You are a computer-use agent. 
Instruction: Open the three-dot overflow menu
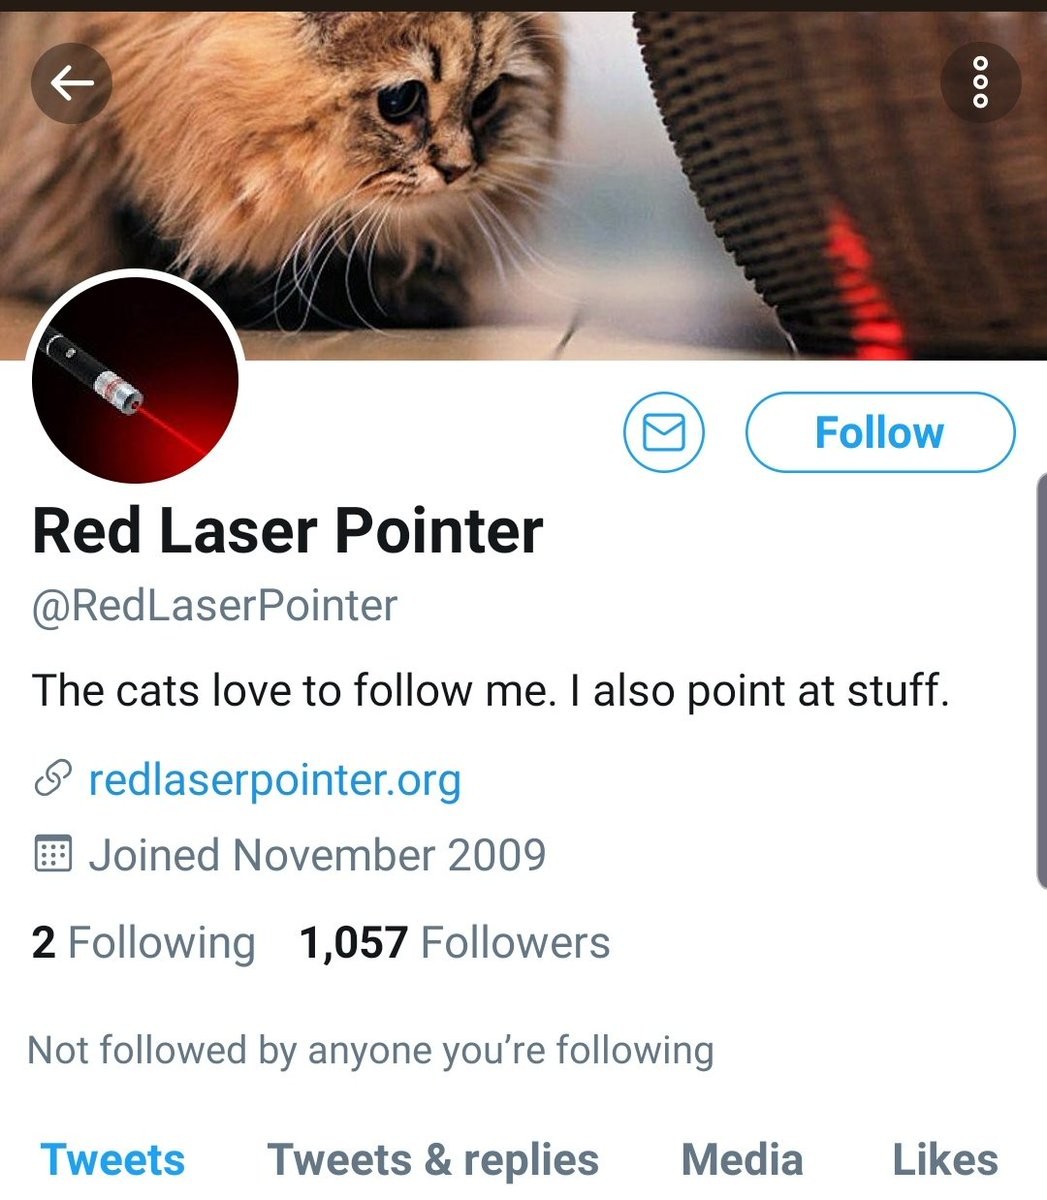(x=980, y=84)
